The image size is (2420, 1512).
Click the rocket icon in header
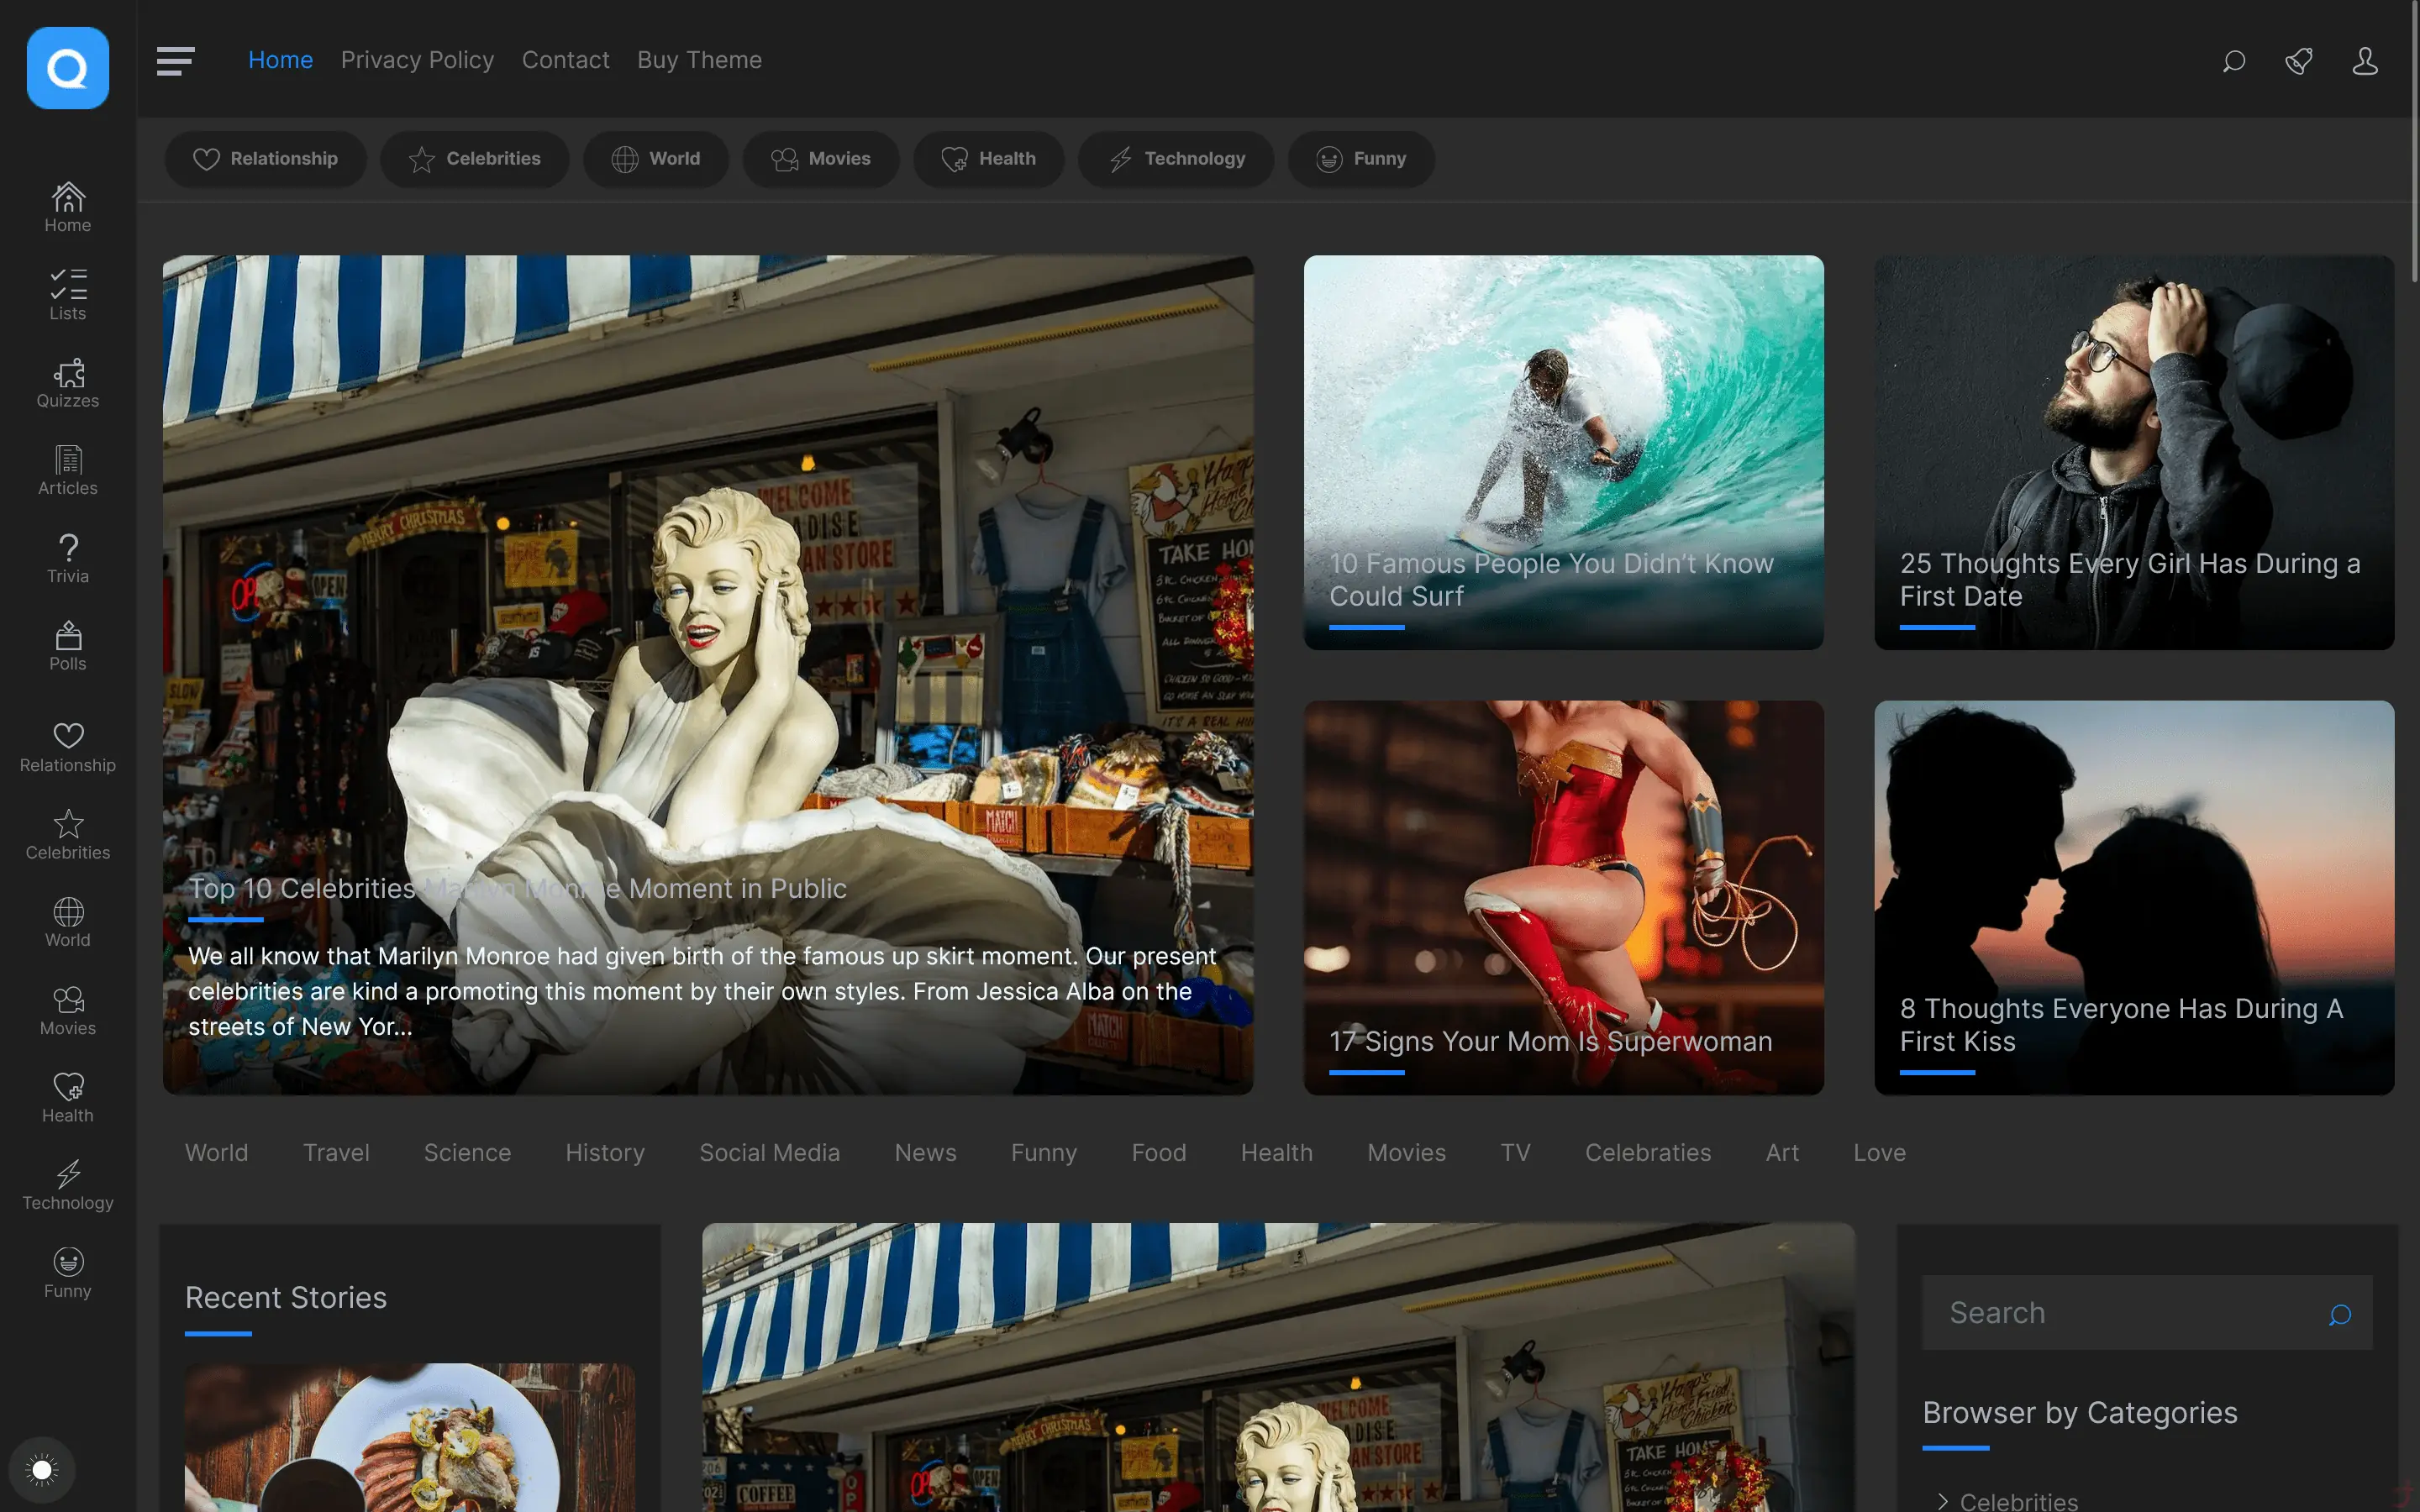(x=2298, y=62)
